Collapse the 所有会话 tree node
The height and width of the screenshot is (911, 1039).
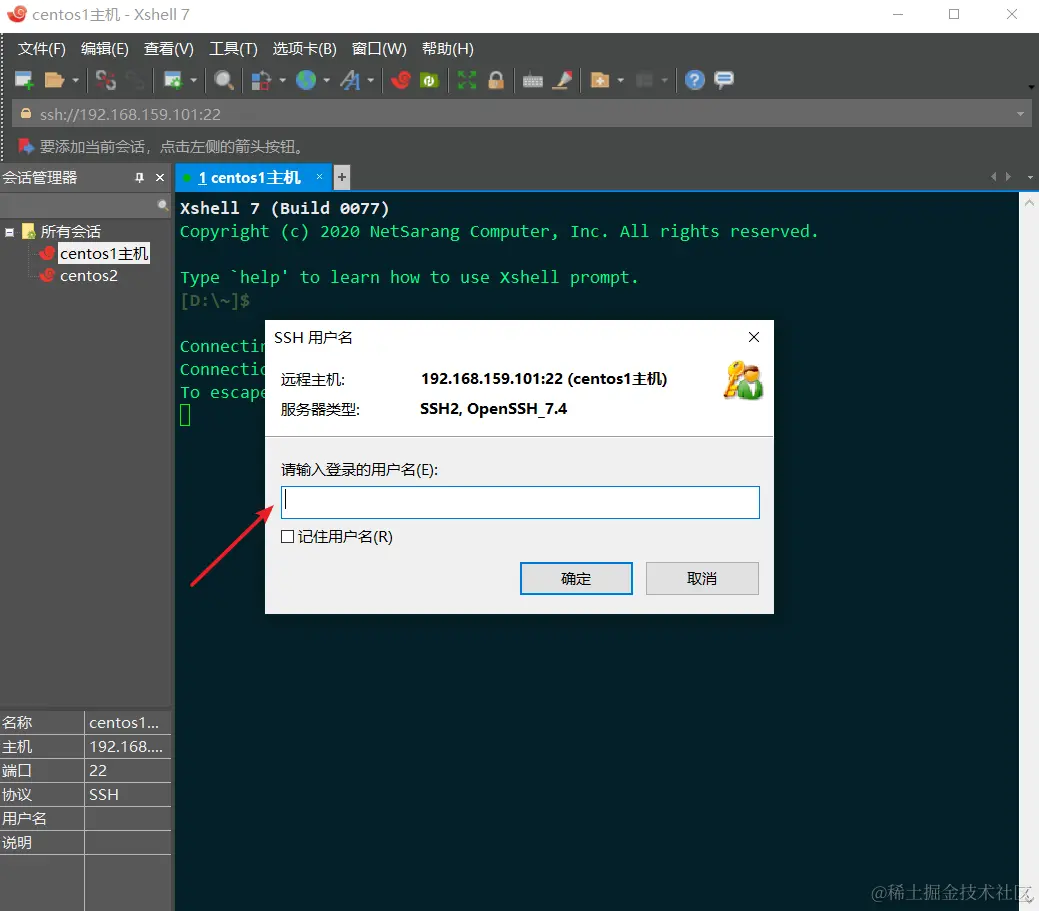(x=9, y=232)
